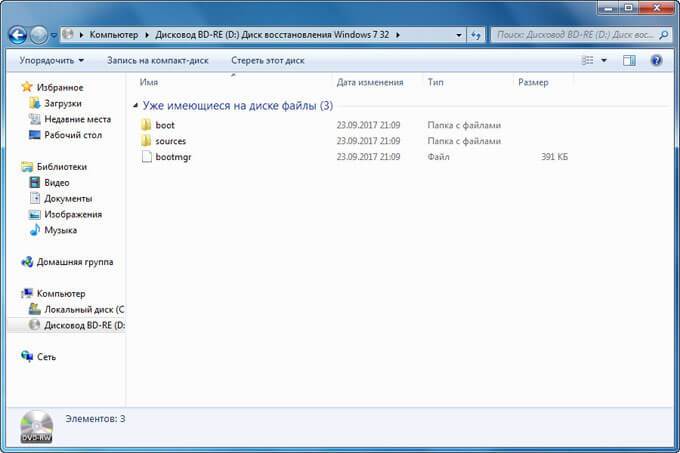Open the help question mark icon
Image resolution: width=680 pixels, height=453 pixels.
[x=656, y=60]
